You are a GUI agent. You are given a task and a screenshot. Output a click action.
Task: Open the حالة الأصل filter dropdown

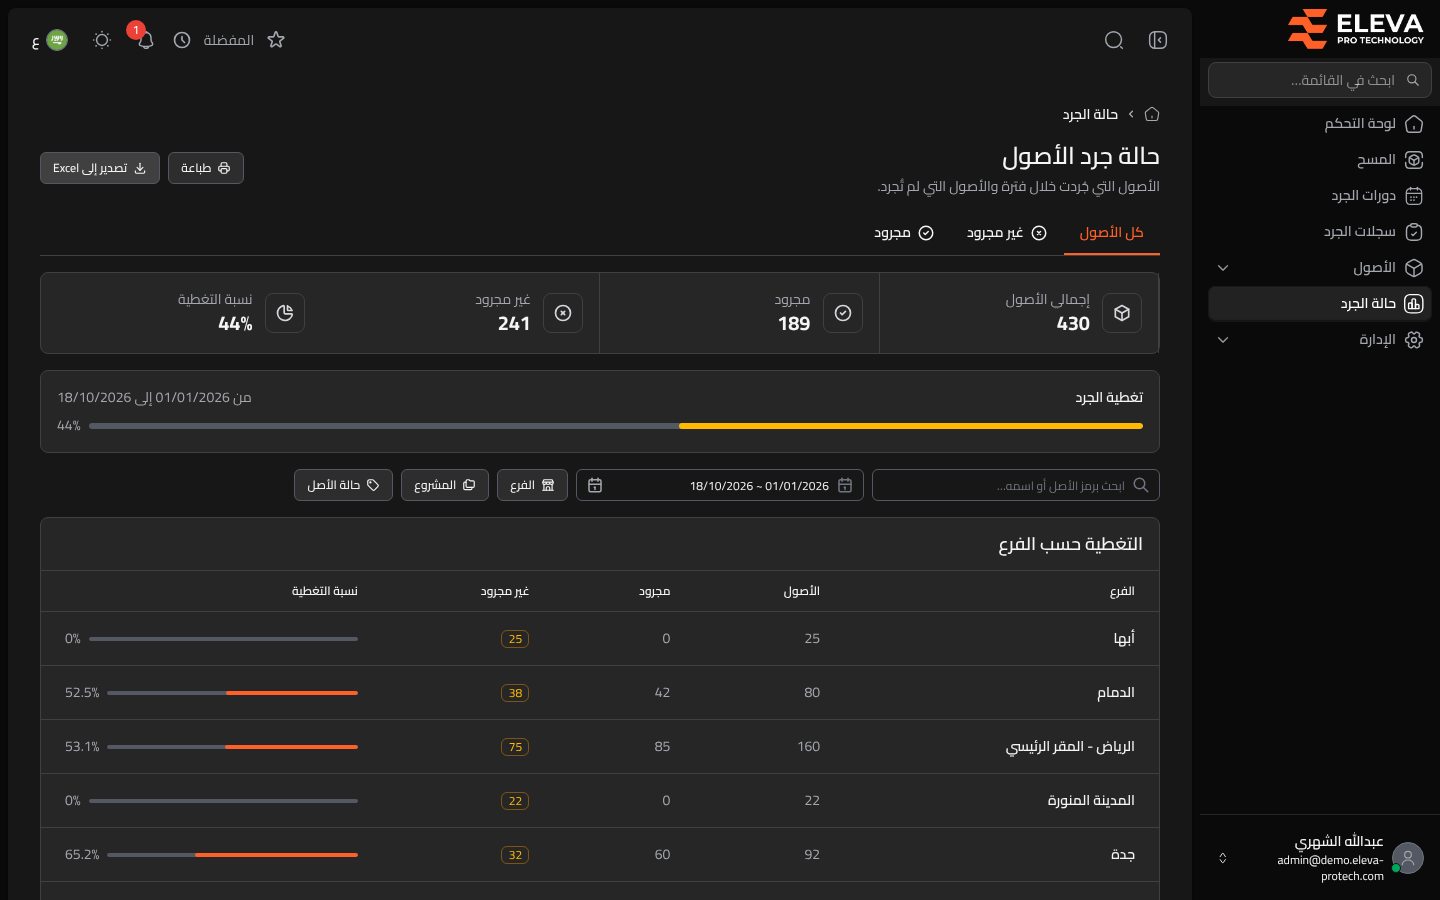pos(343,485)
